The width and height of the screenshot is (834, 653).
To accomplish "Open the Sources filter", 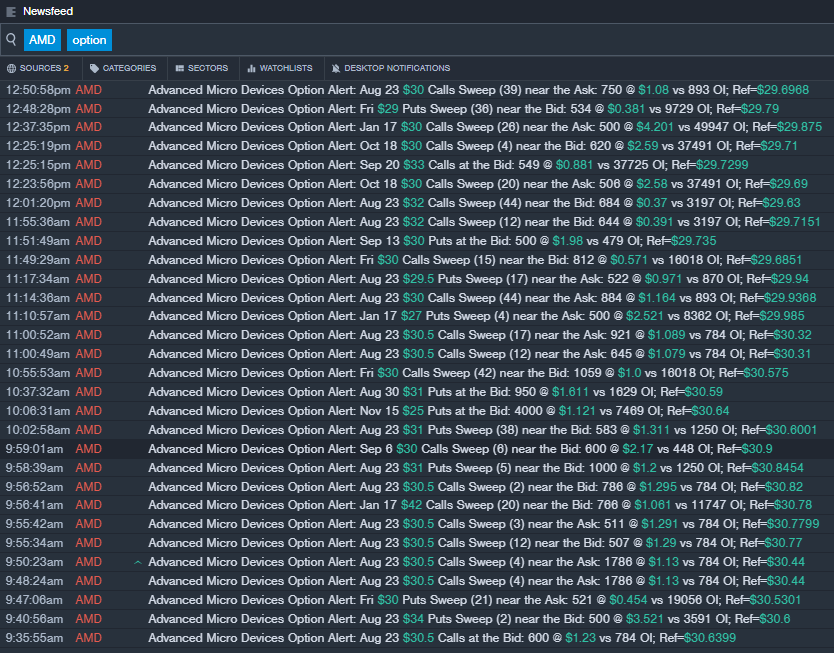I will [38, 68].
